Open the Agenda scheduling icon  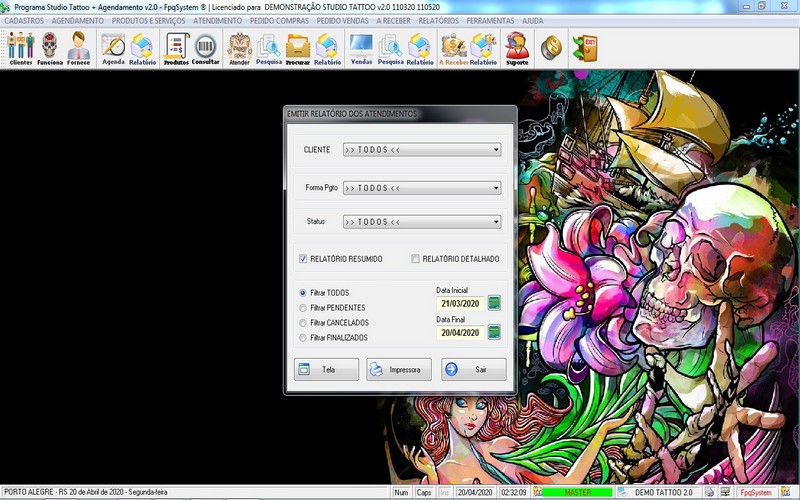pos(113,48)
